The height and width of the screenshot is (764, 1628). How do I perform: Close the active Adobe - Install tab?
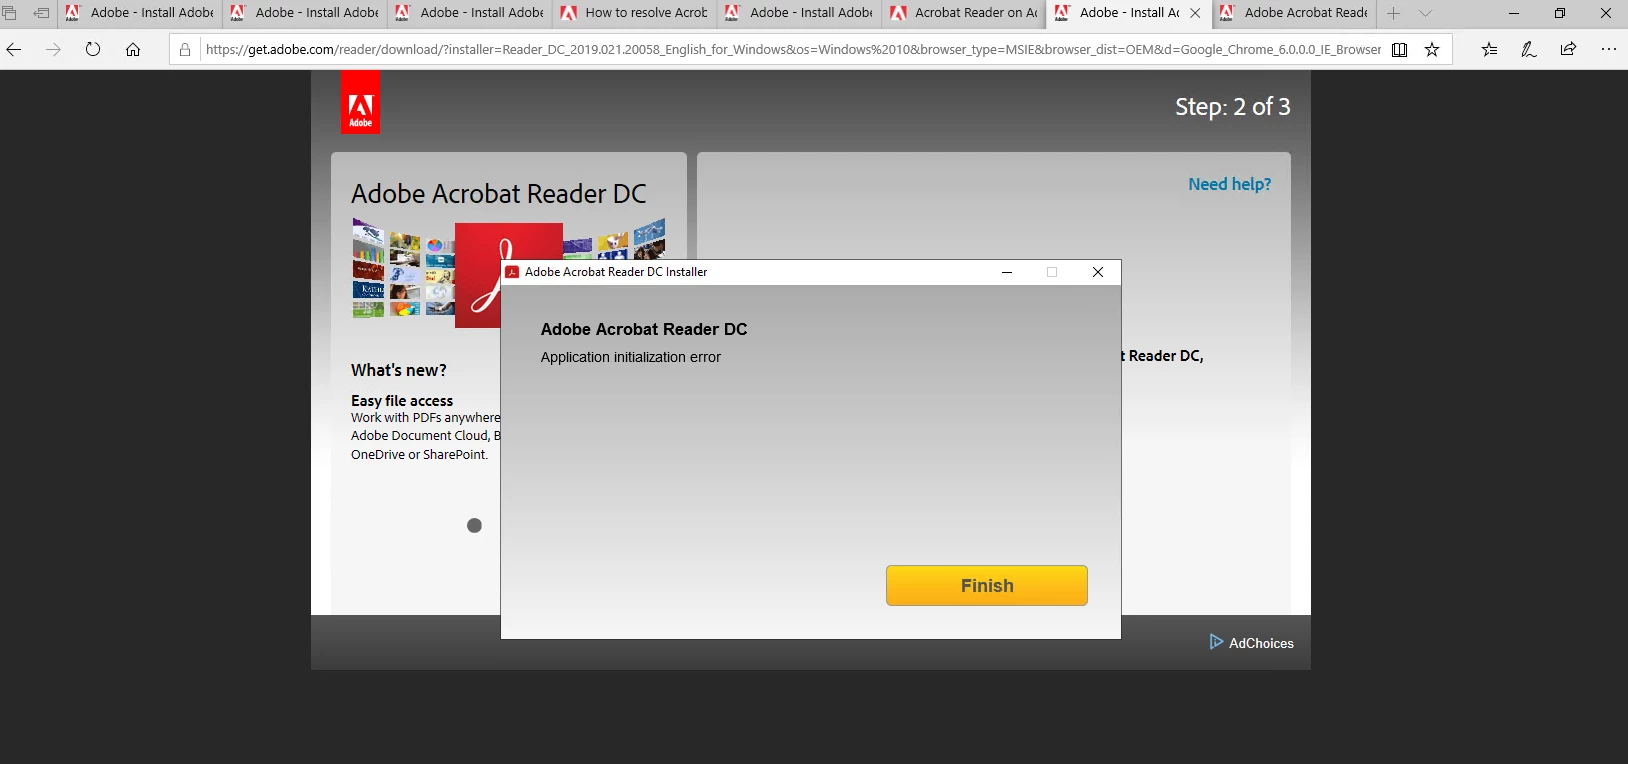tap(1195, 13)
